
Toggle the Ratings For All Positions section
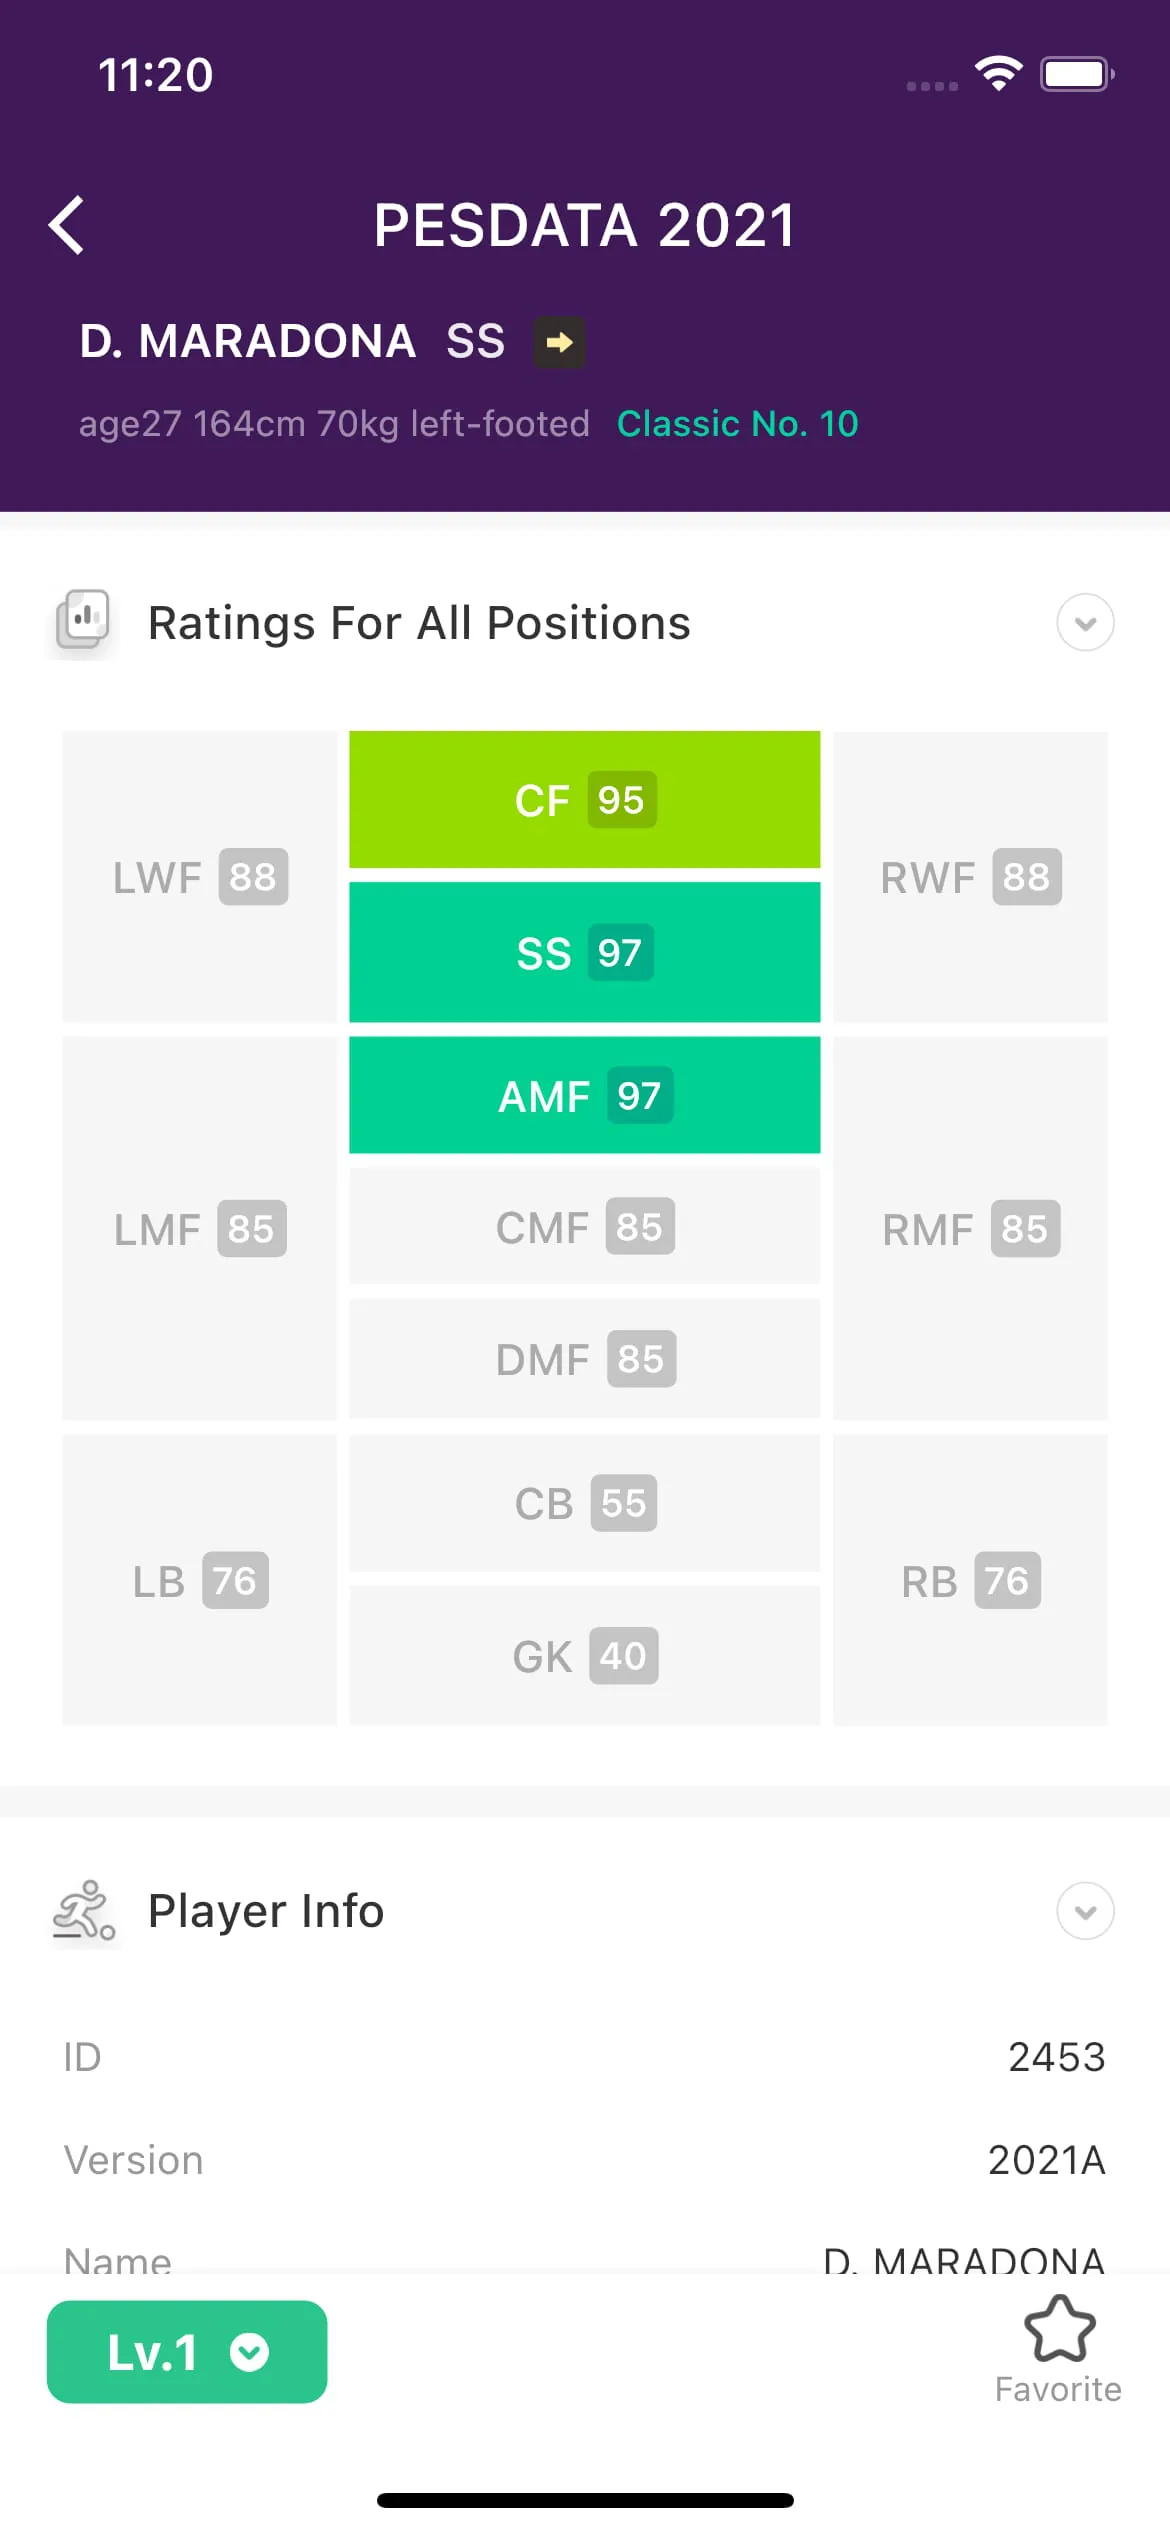1084,622
